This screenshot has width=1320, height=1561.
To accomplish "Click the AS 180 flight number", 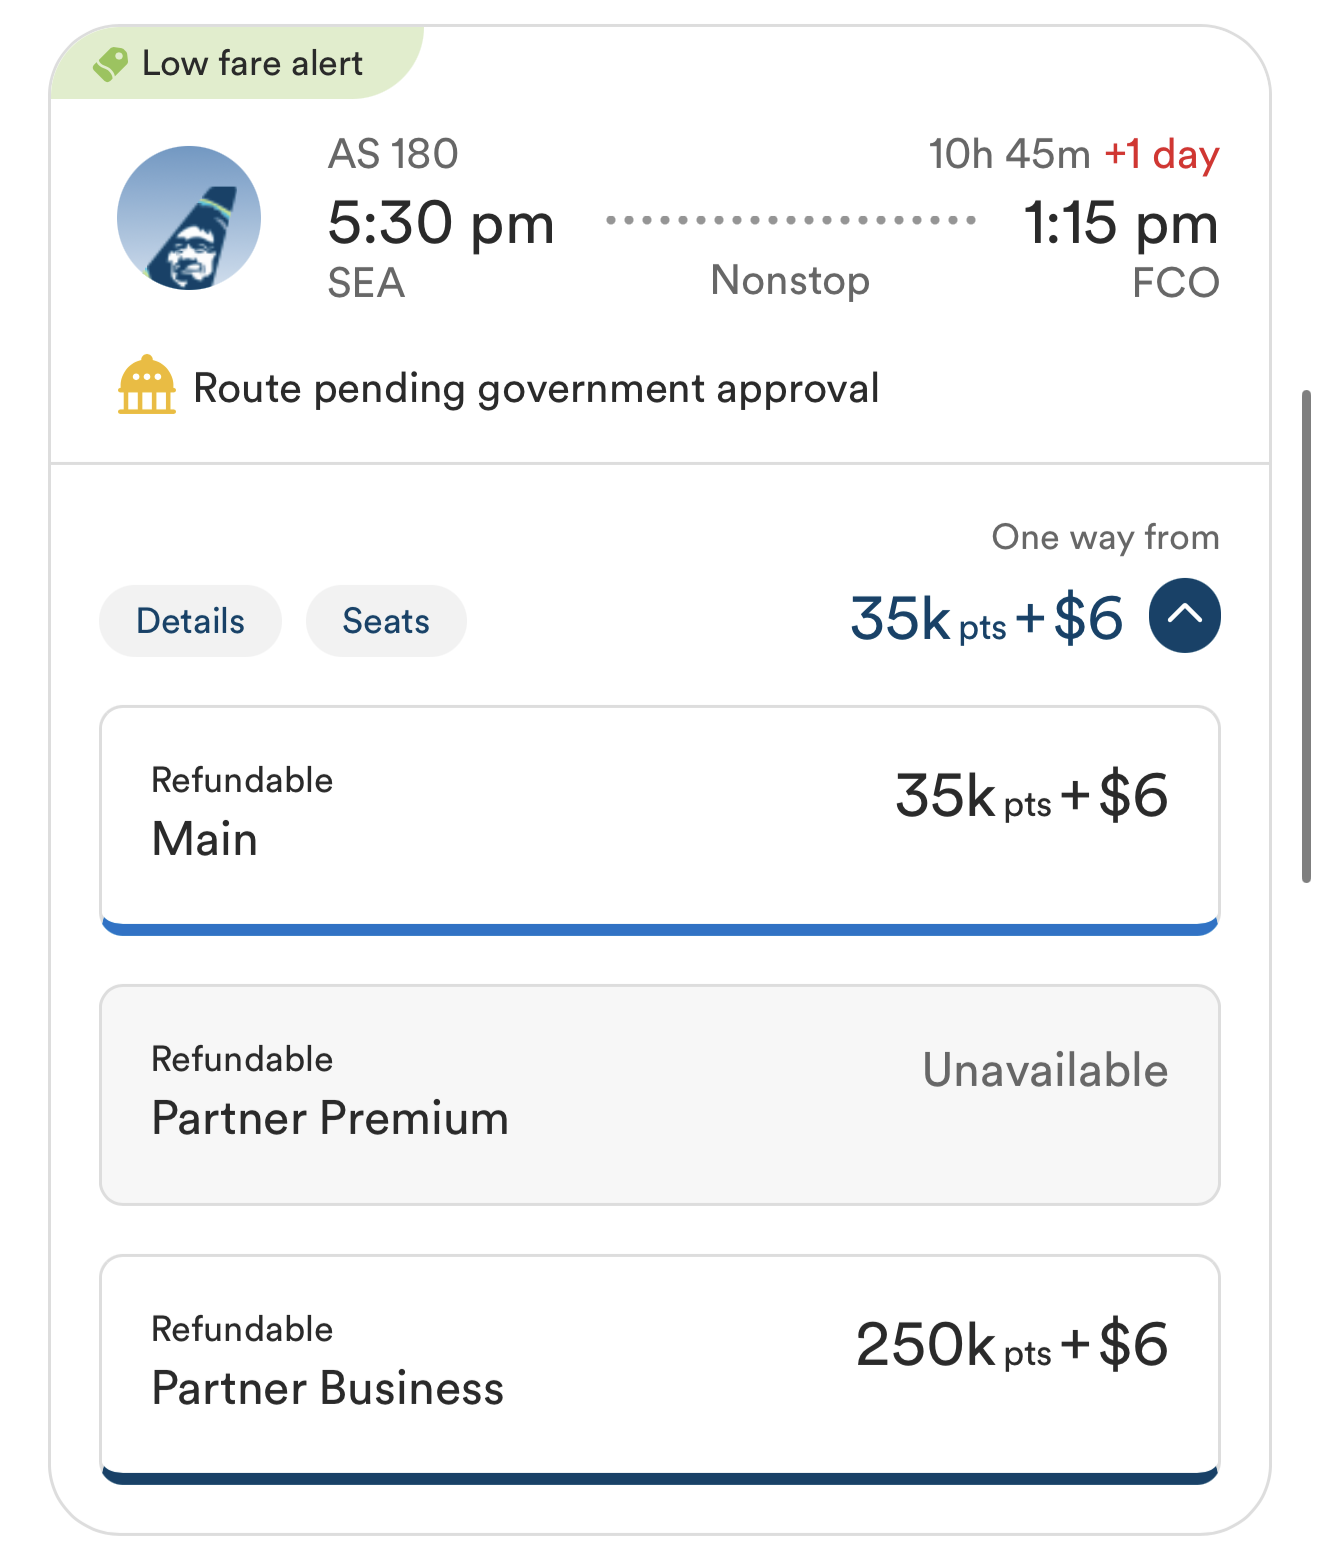I will 393,154.
